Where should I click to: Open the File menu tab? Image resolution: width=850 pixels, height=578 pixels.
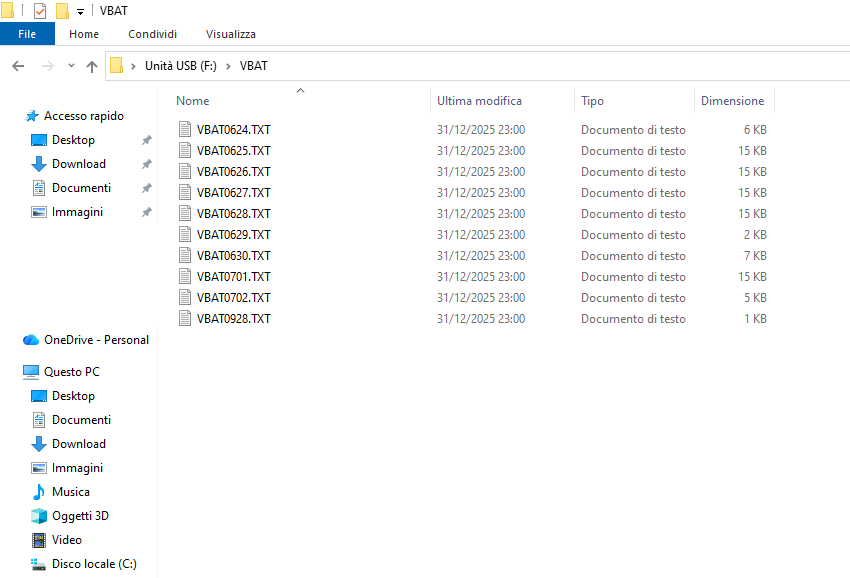27,34
